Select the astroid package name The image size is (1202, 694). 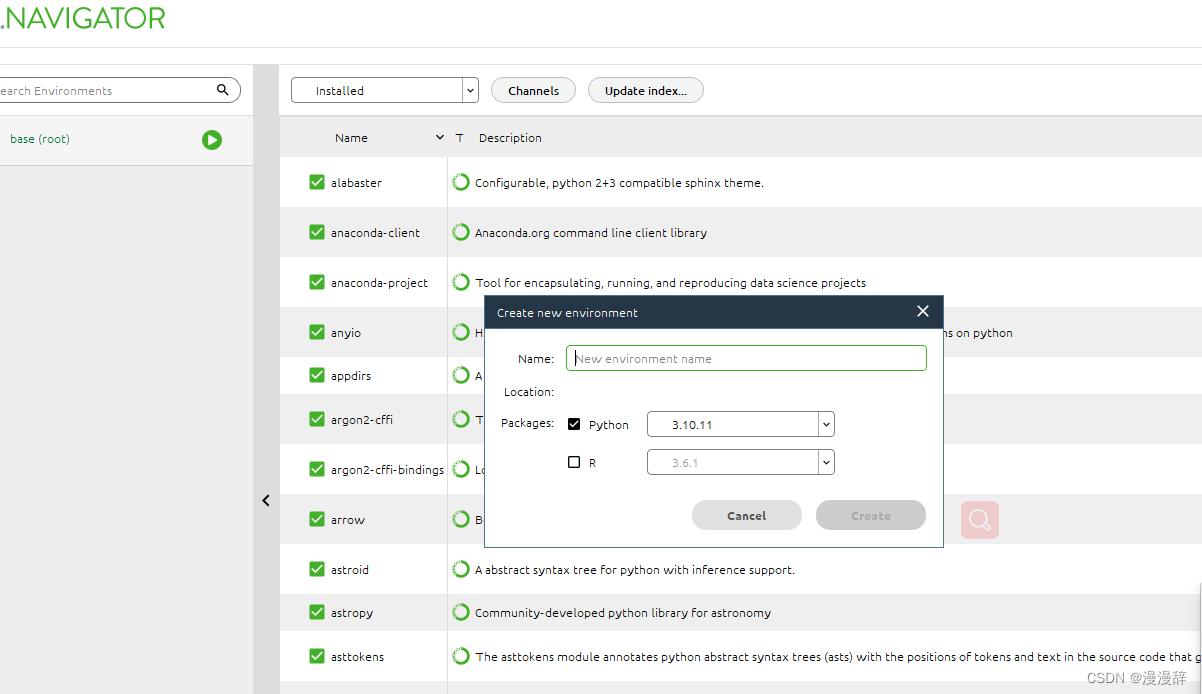[350, 570]
